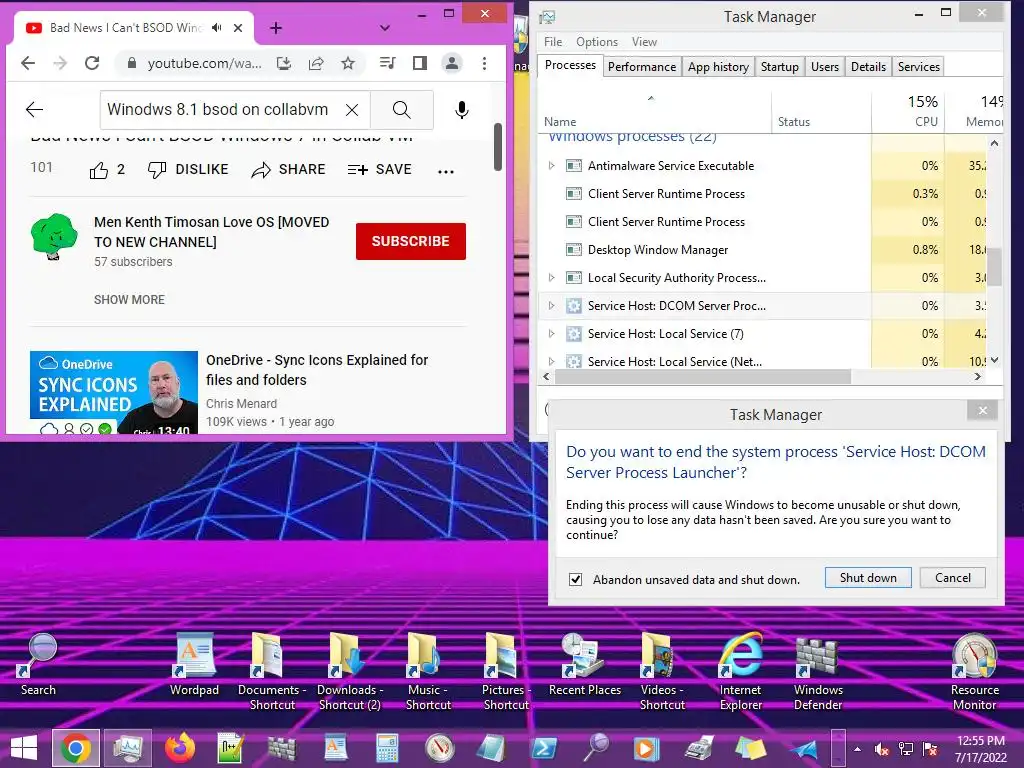
Task: Reload the YouTube page in Chrome
Action: click(92, 63)
